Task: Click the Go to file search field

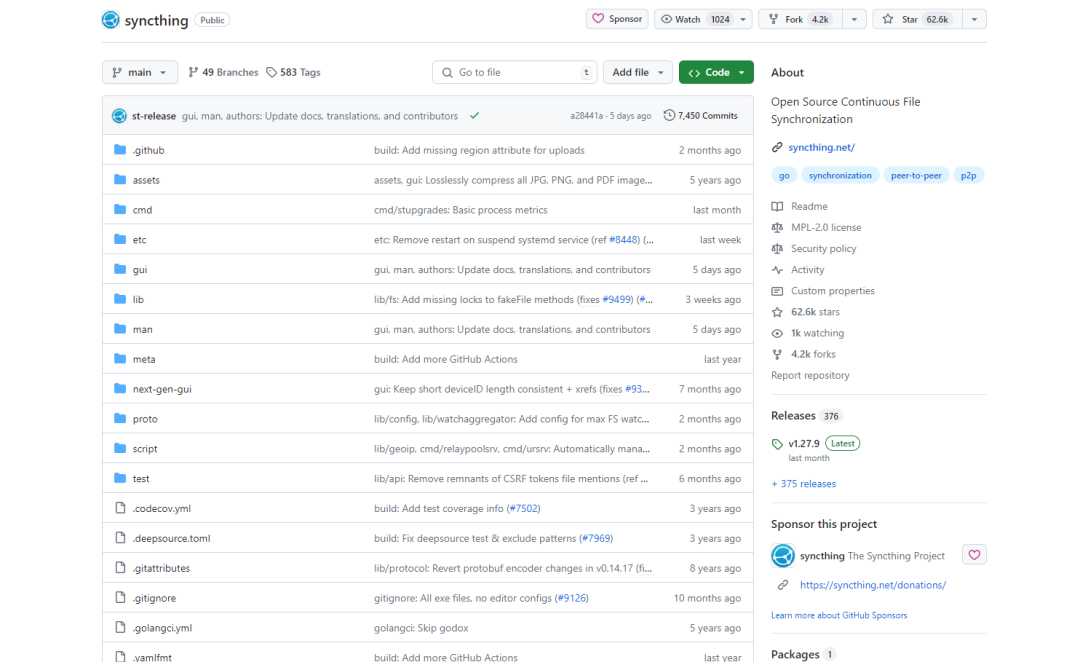Action: click(515, 72)
